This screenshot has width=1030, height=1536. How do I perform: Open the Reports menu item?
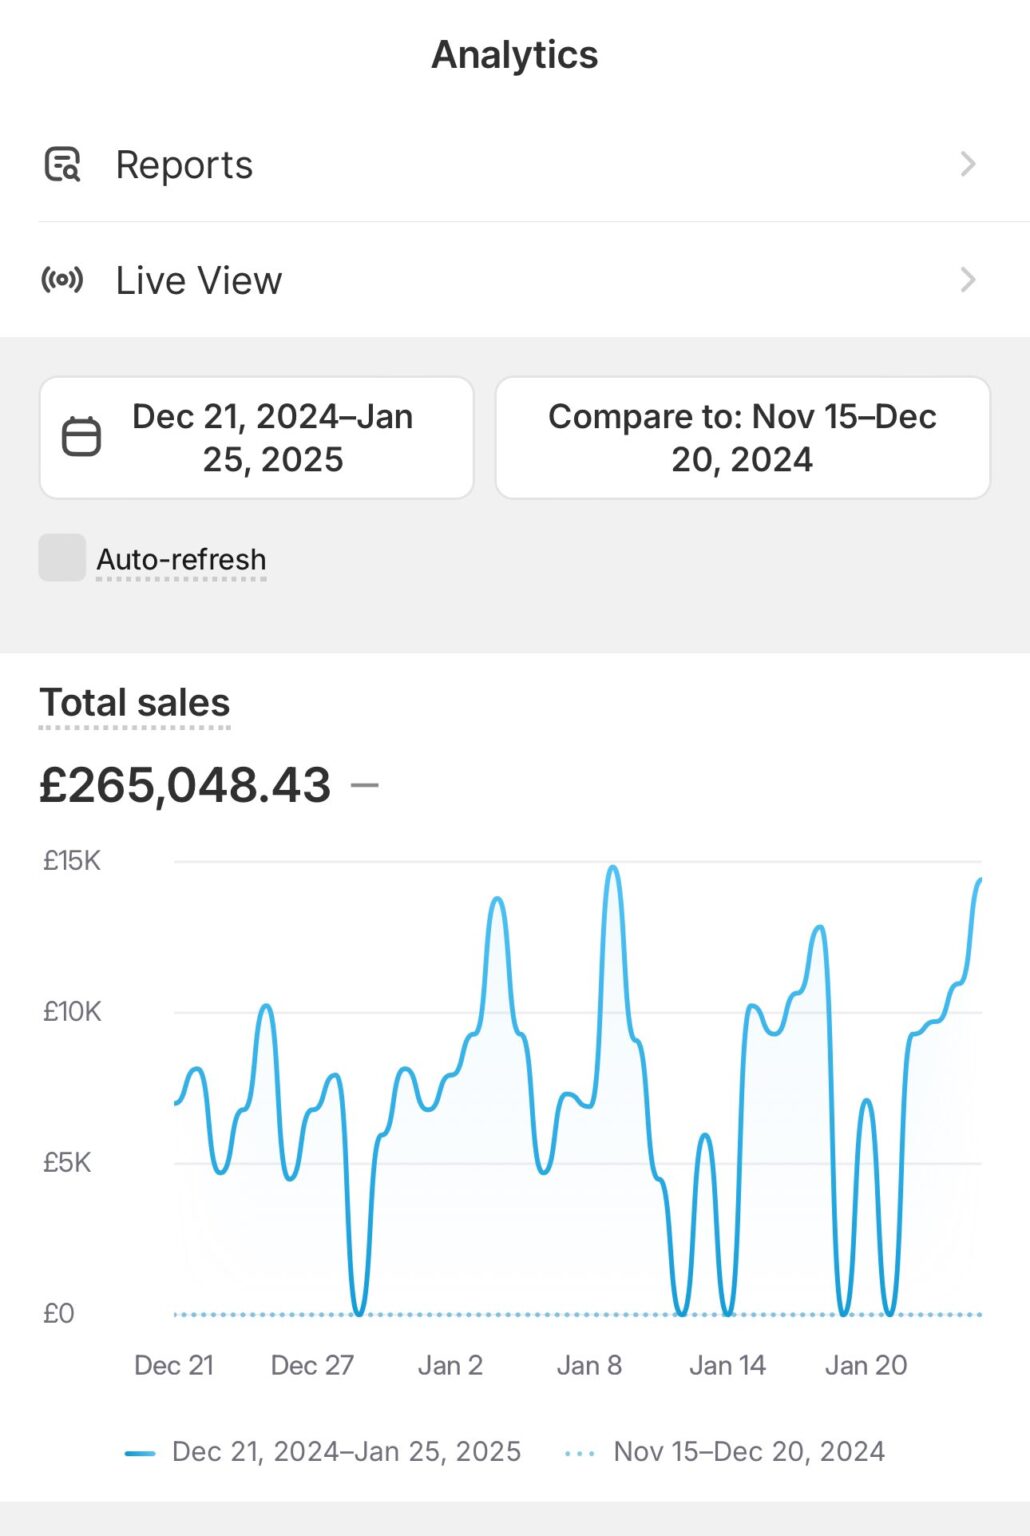click(x=185, y=165)
